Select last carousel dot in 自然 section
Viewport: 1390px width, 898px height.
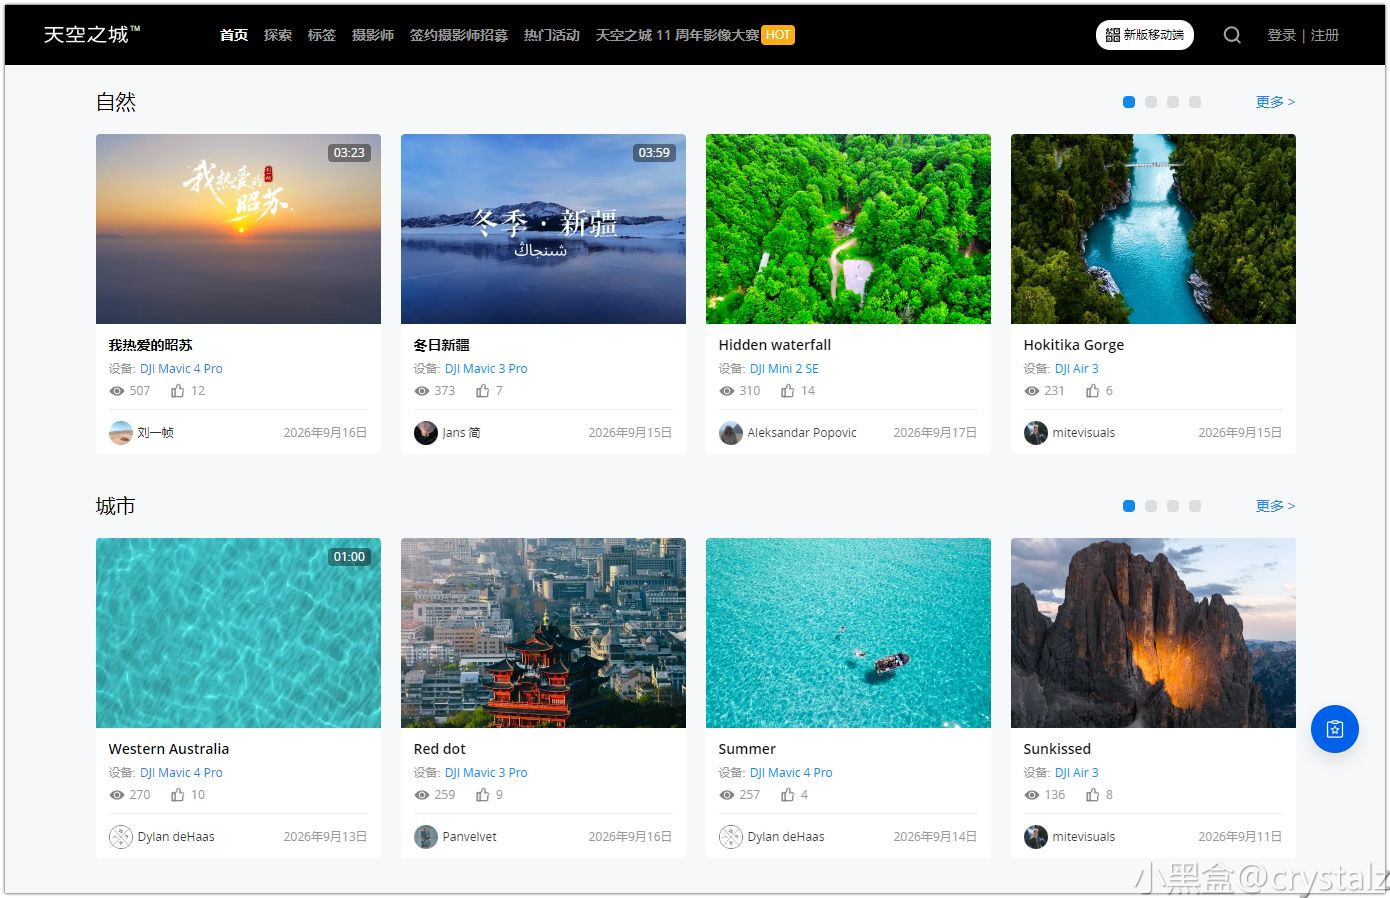(x=1195, y=102)
